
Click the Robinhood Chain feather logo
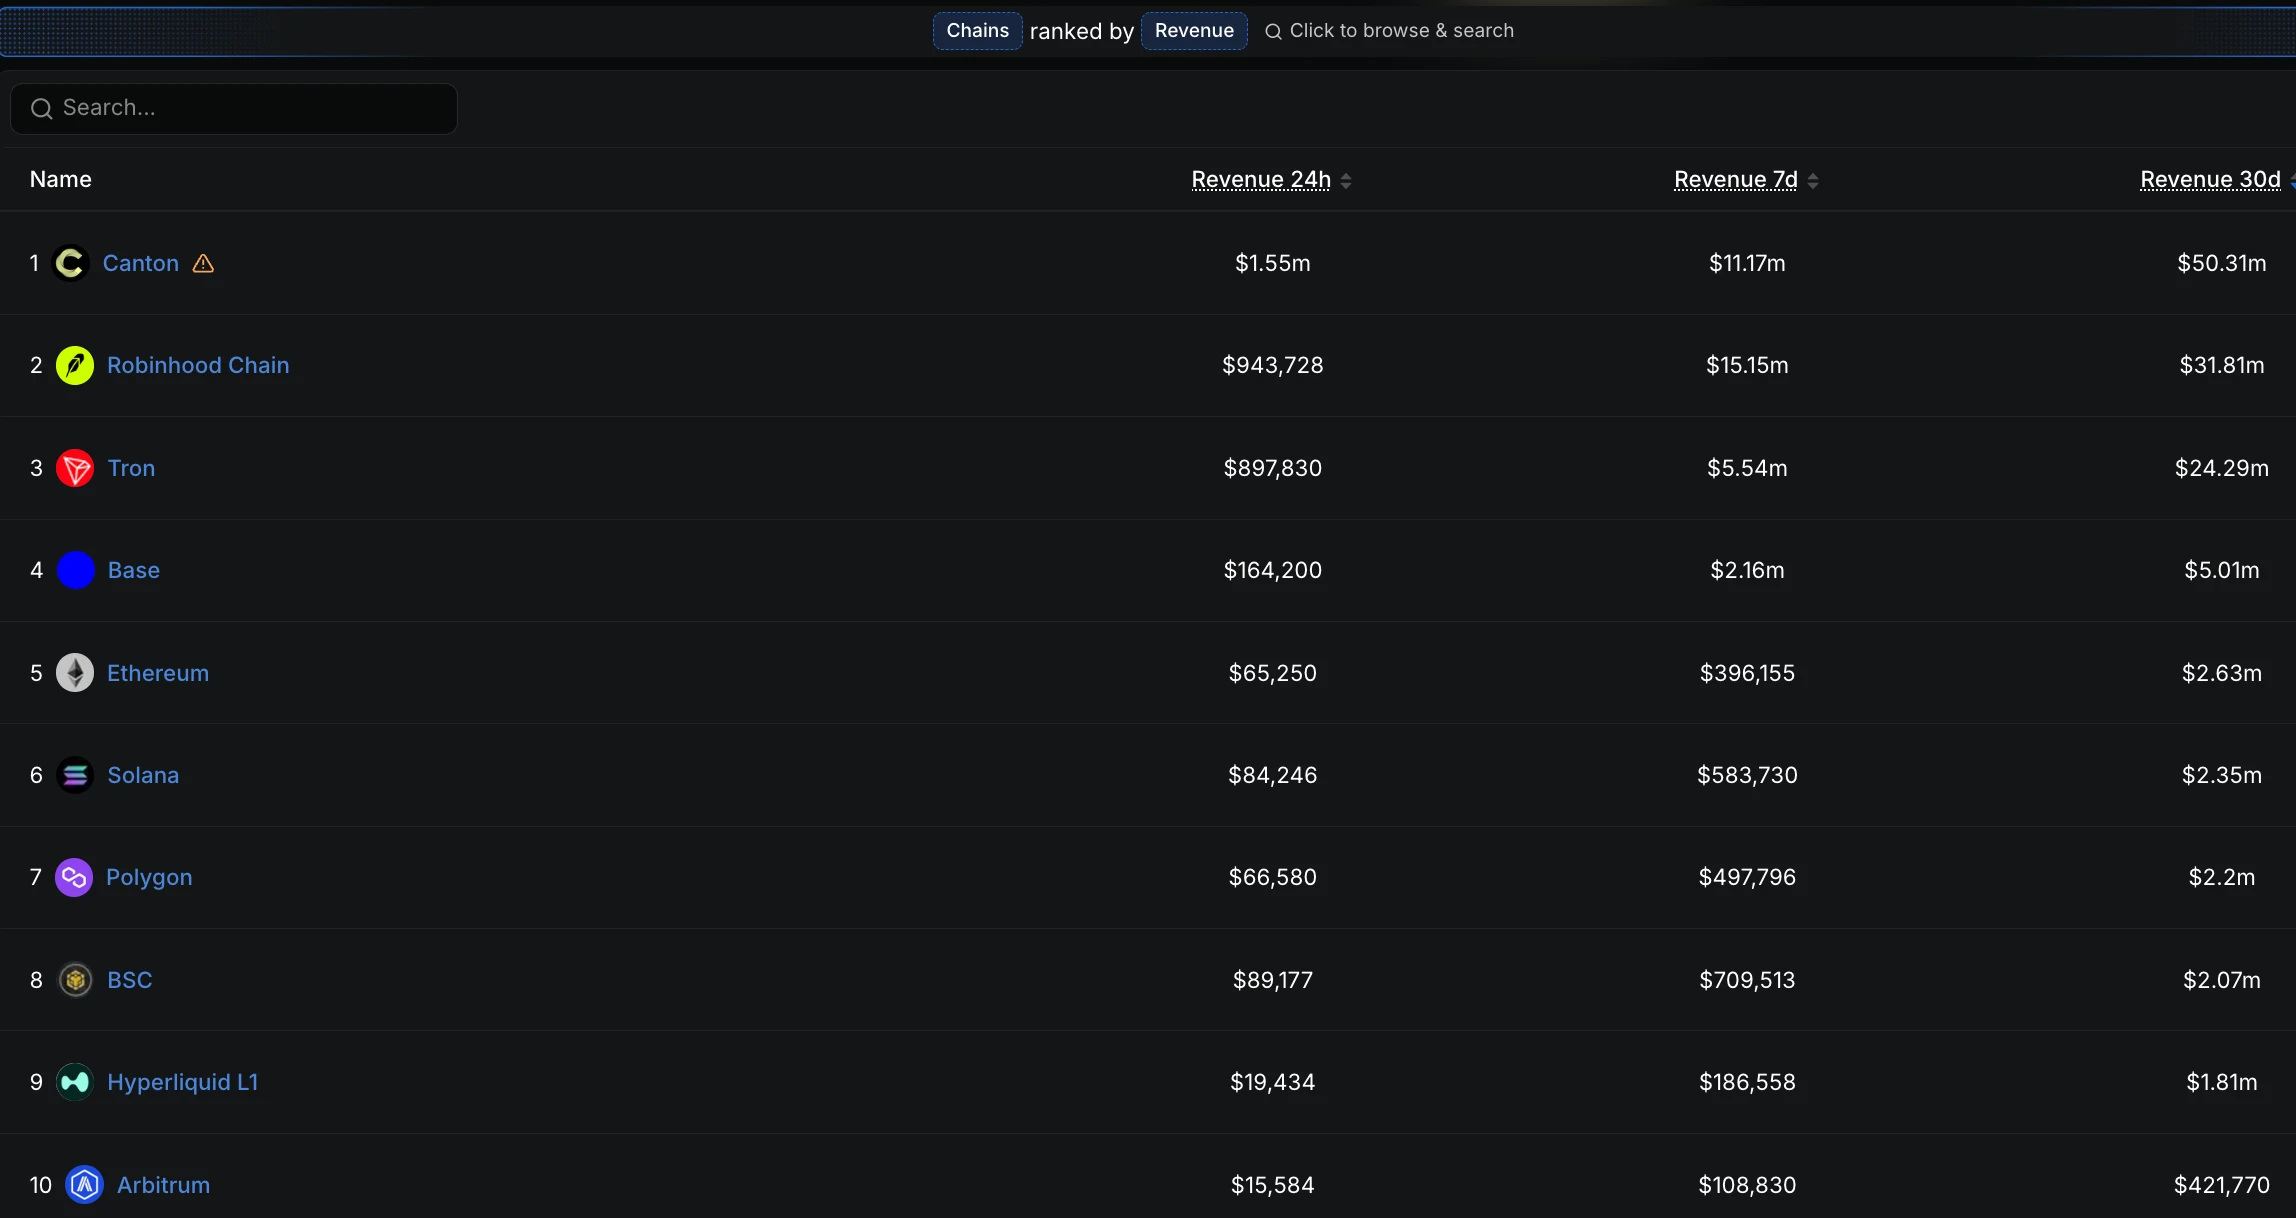point(75,365)
